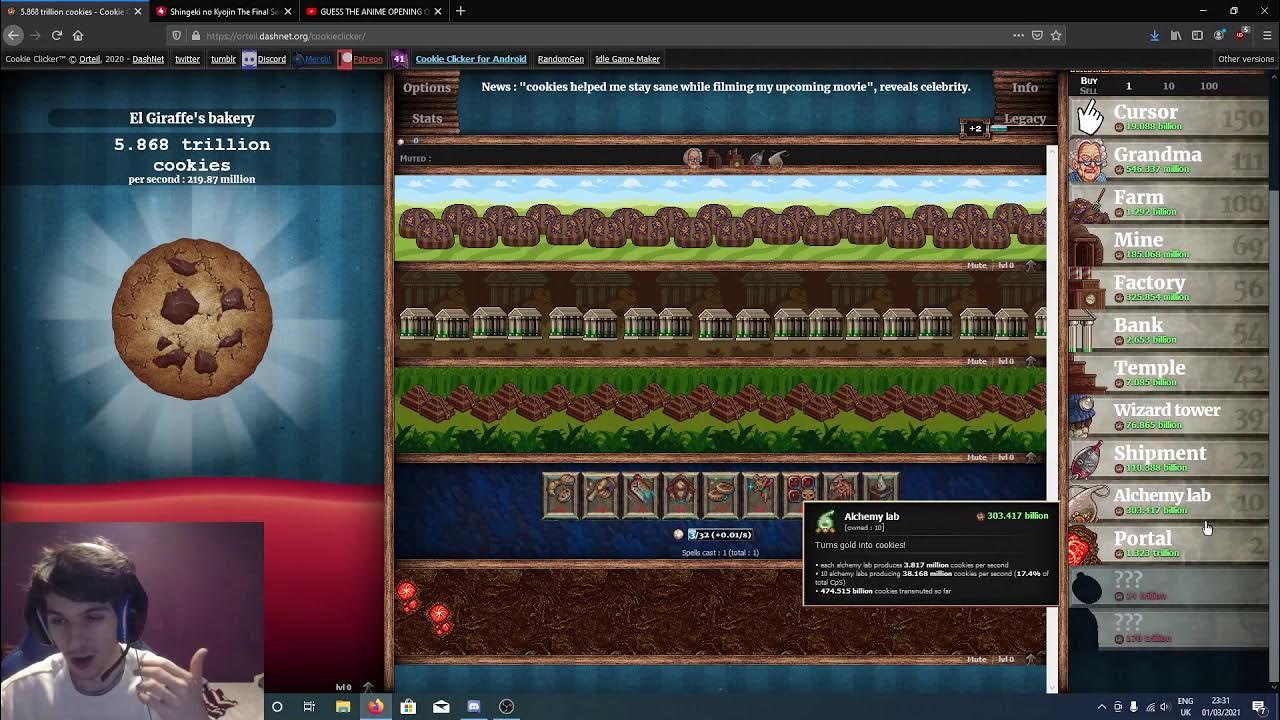The image size is (1280, 720).
Task: Open a new browser tab
Action: pos(460,11)
